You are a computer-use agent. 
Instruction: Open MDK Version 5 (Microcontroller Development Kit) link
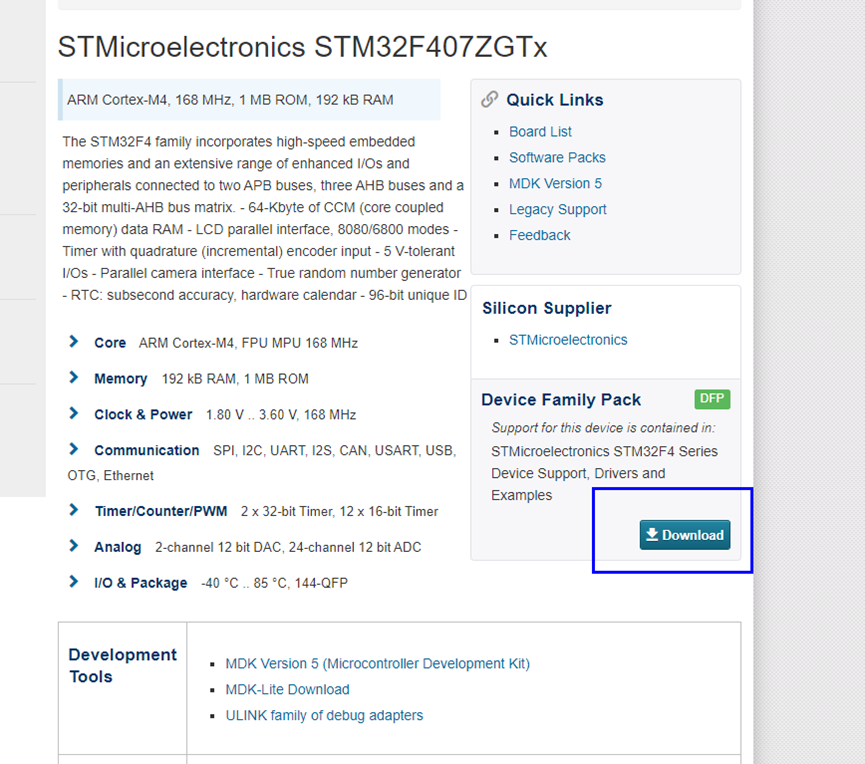click(x=377, y=664)
